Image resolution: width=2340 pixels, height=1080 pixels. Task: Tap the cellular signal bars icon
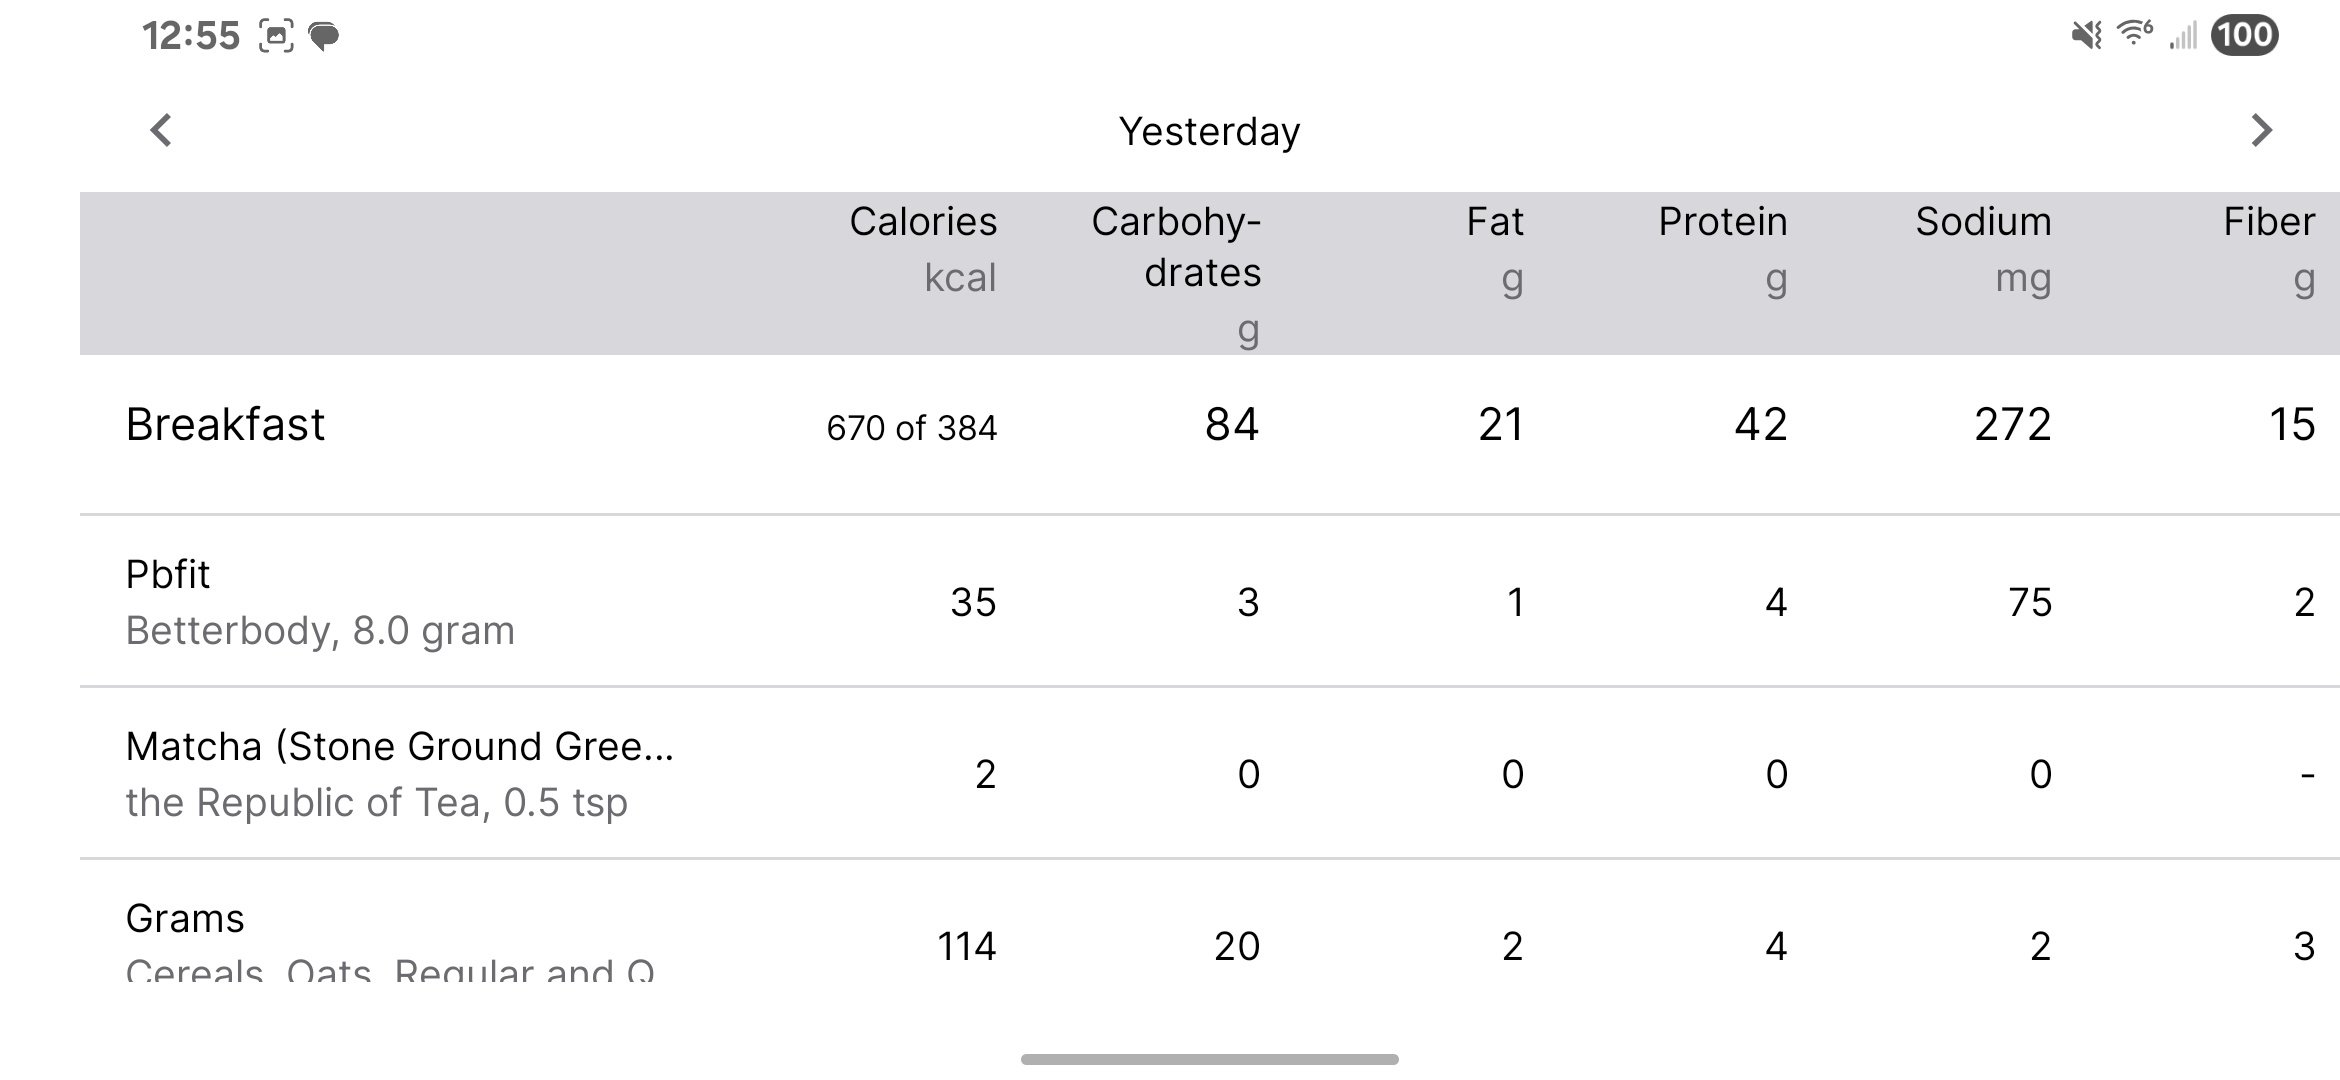pyautogui.click(x=2182, y=37)
